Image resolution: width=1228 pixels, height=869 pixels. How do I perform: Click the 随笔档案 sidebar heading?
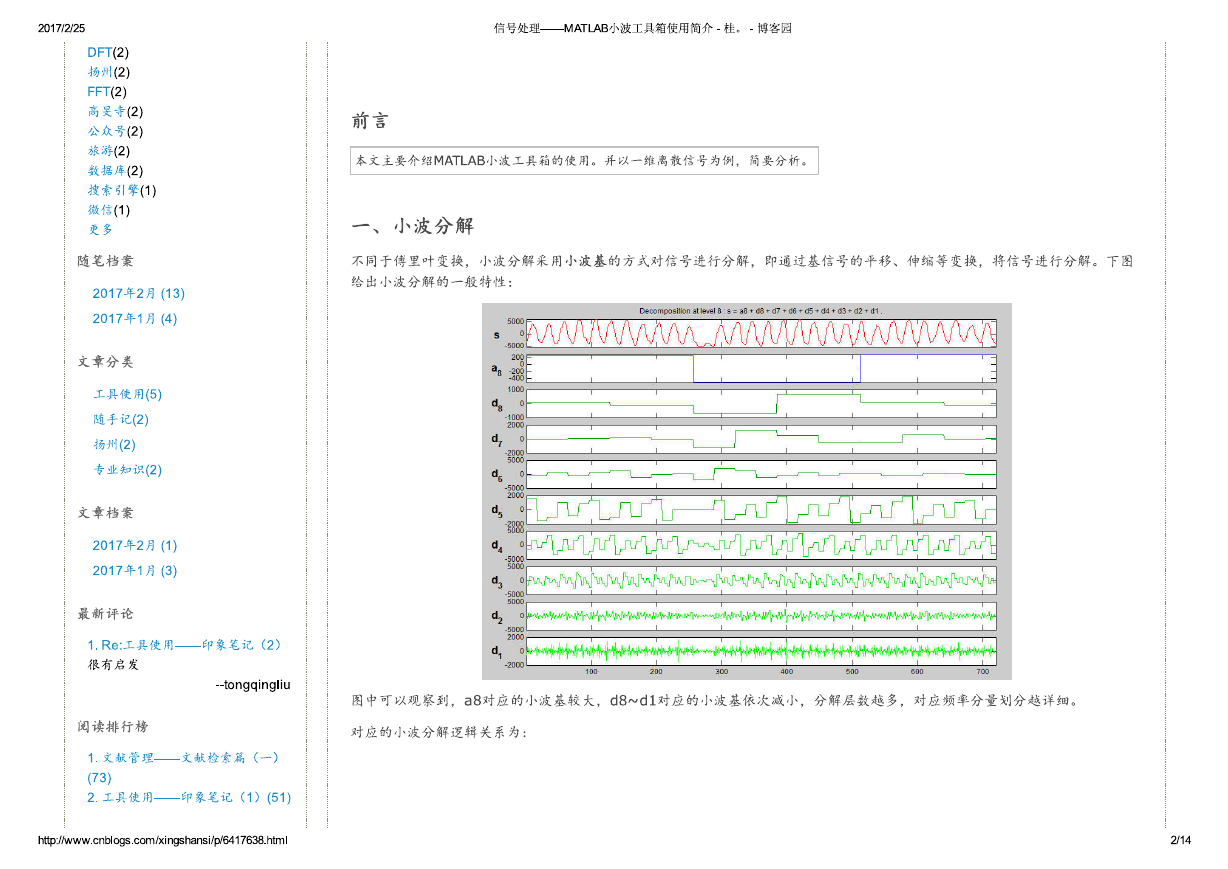(x=105, y=260)
